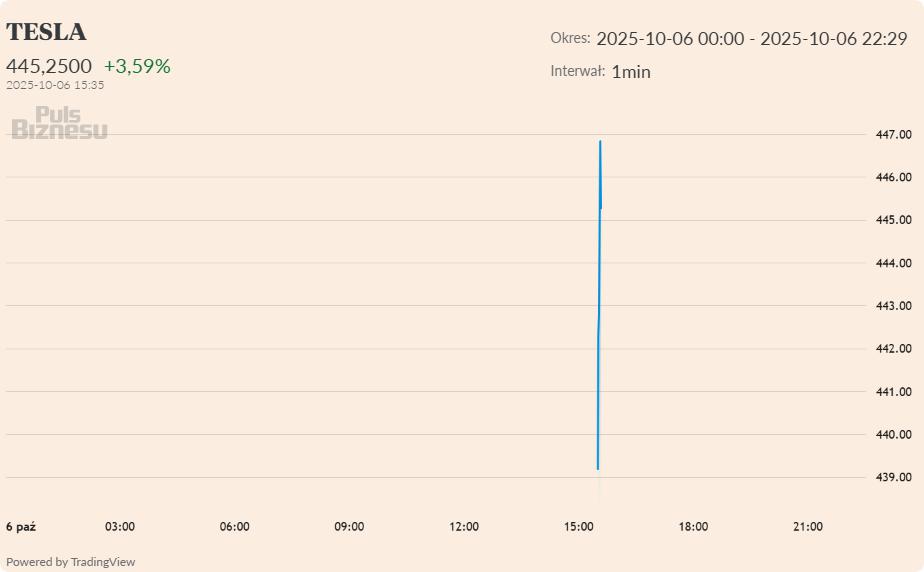This screenshot has height=572, width=924.
Task: Click the 15:00 time axis label
Action: 579,527
